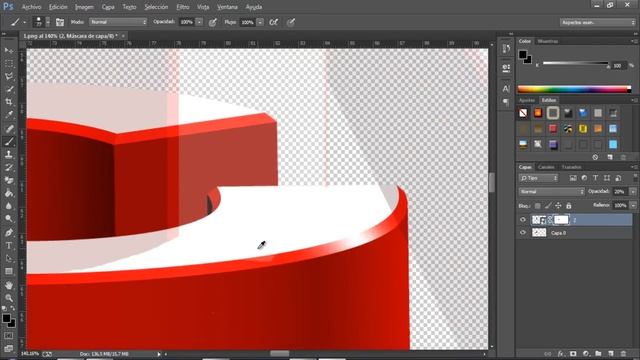Switch to the Canales tab
Image resolution: width=640 pixels, height=360 pixels.
coord(546,167)
